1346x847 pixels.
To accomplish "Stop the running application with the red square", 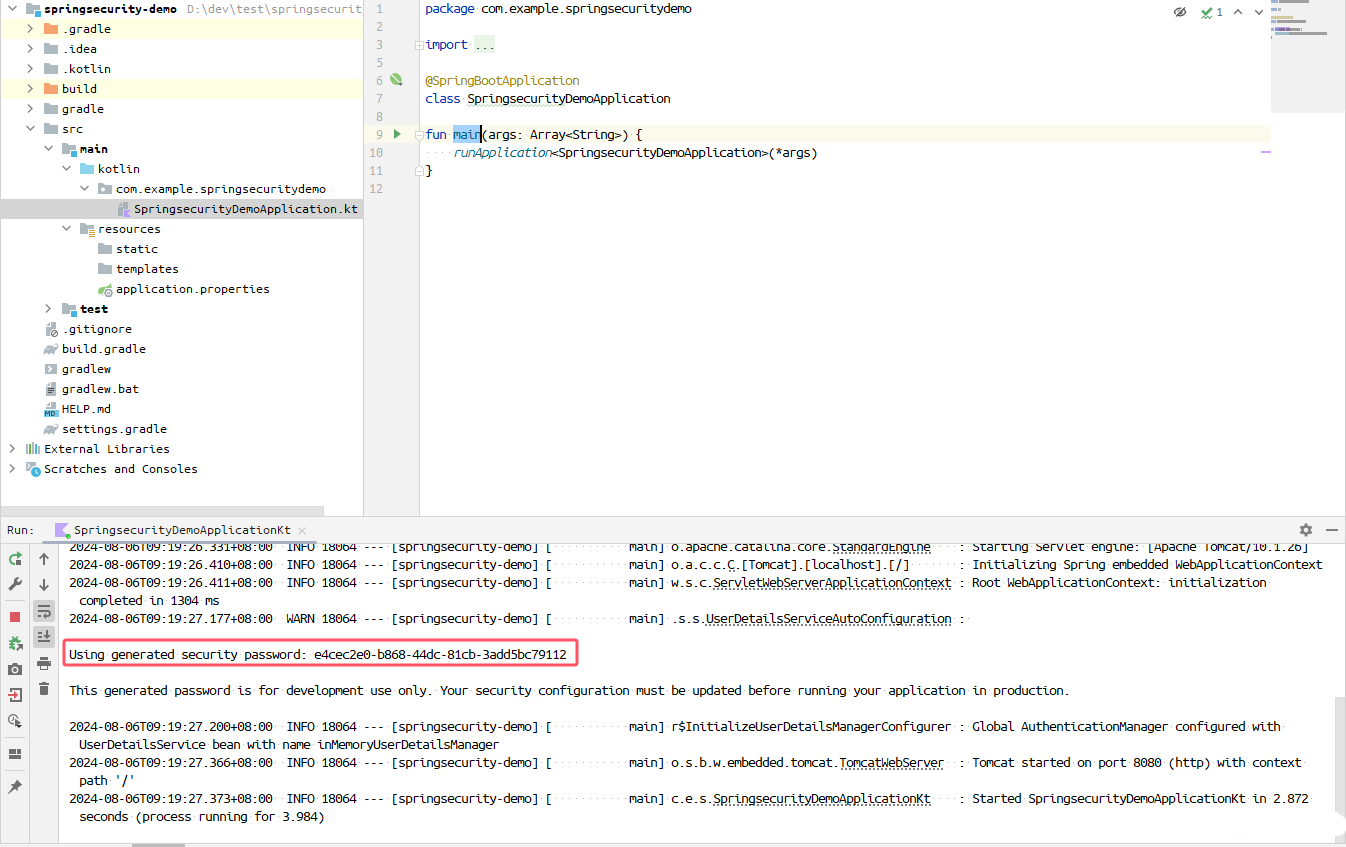I will (15, 617).
